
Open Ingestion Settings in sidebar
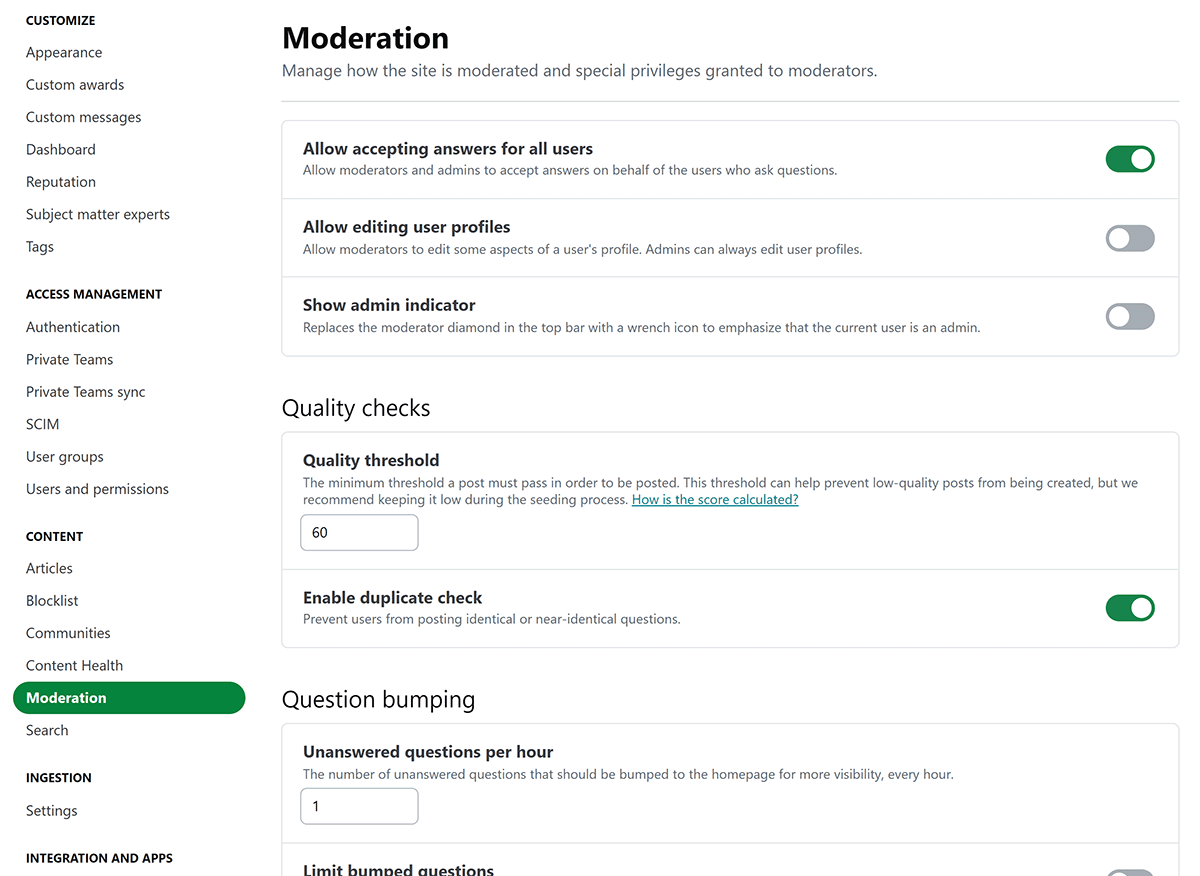point(52,811)
